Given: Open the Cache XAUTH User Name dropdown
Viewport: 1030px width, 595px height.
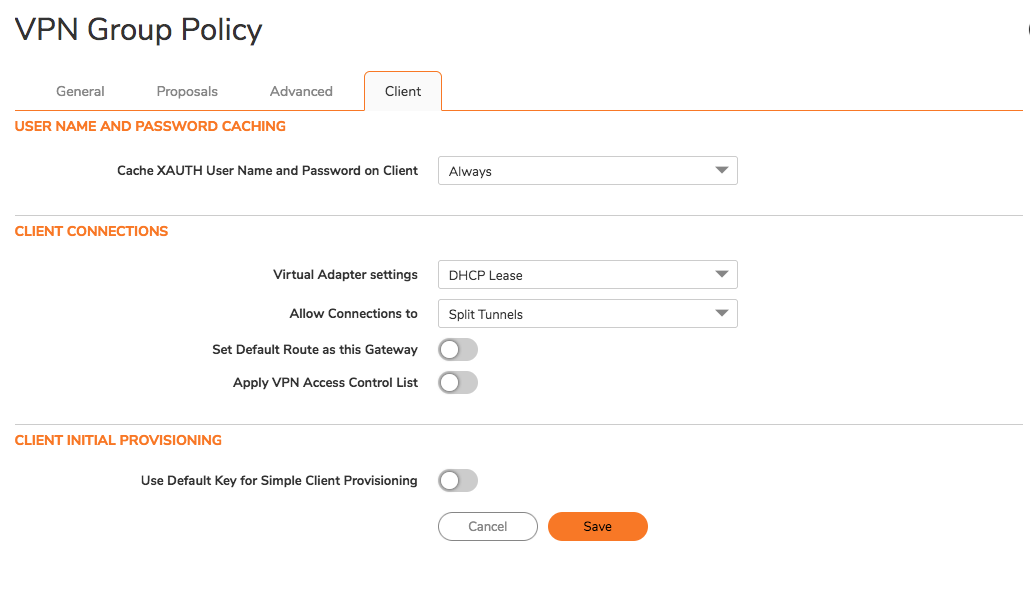Looking at the screenshot, I should point(587,170).
